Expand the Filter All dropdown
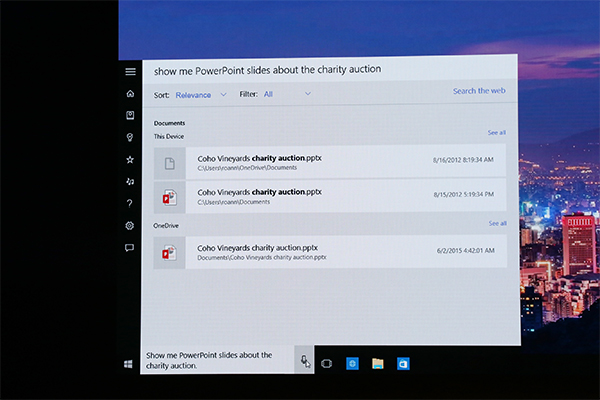The image size is (600, 400). [x=287, y=95]
